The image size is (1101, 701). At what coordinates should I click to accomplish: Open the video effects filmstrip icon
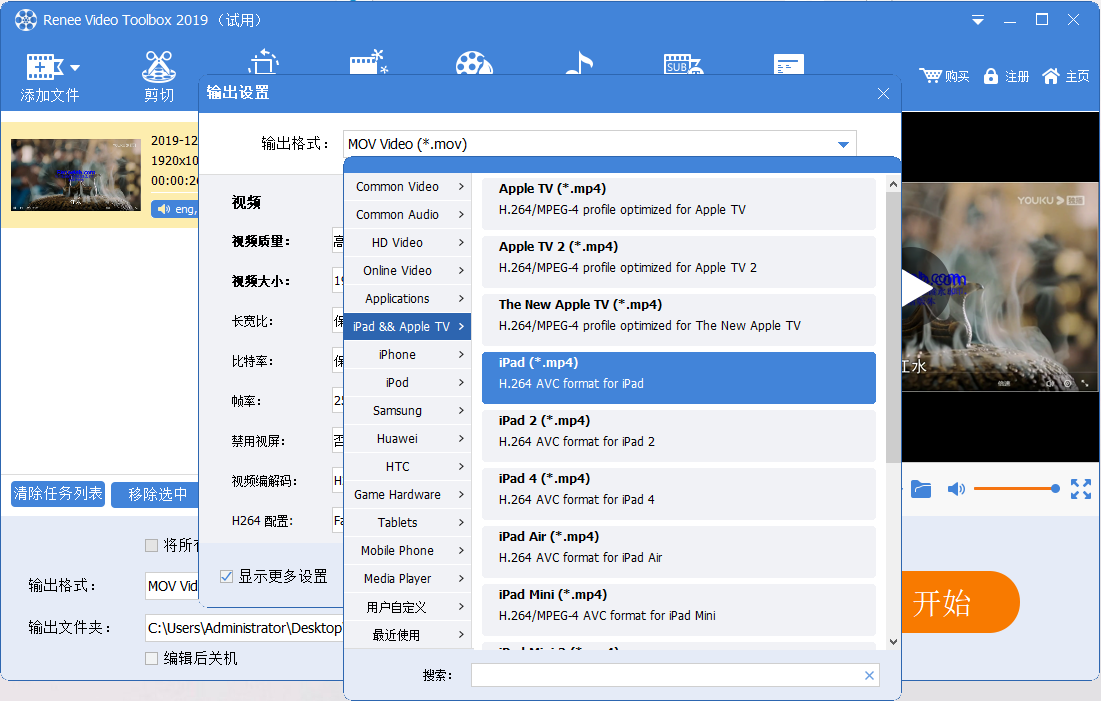tap(369, 62)
